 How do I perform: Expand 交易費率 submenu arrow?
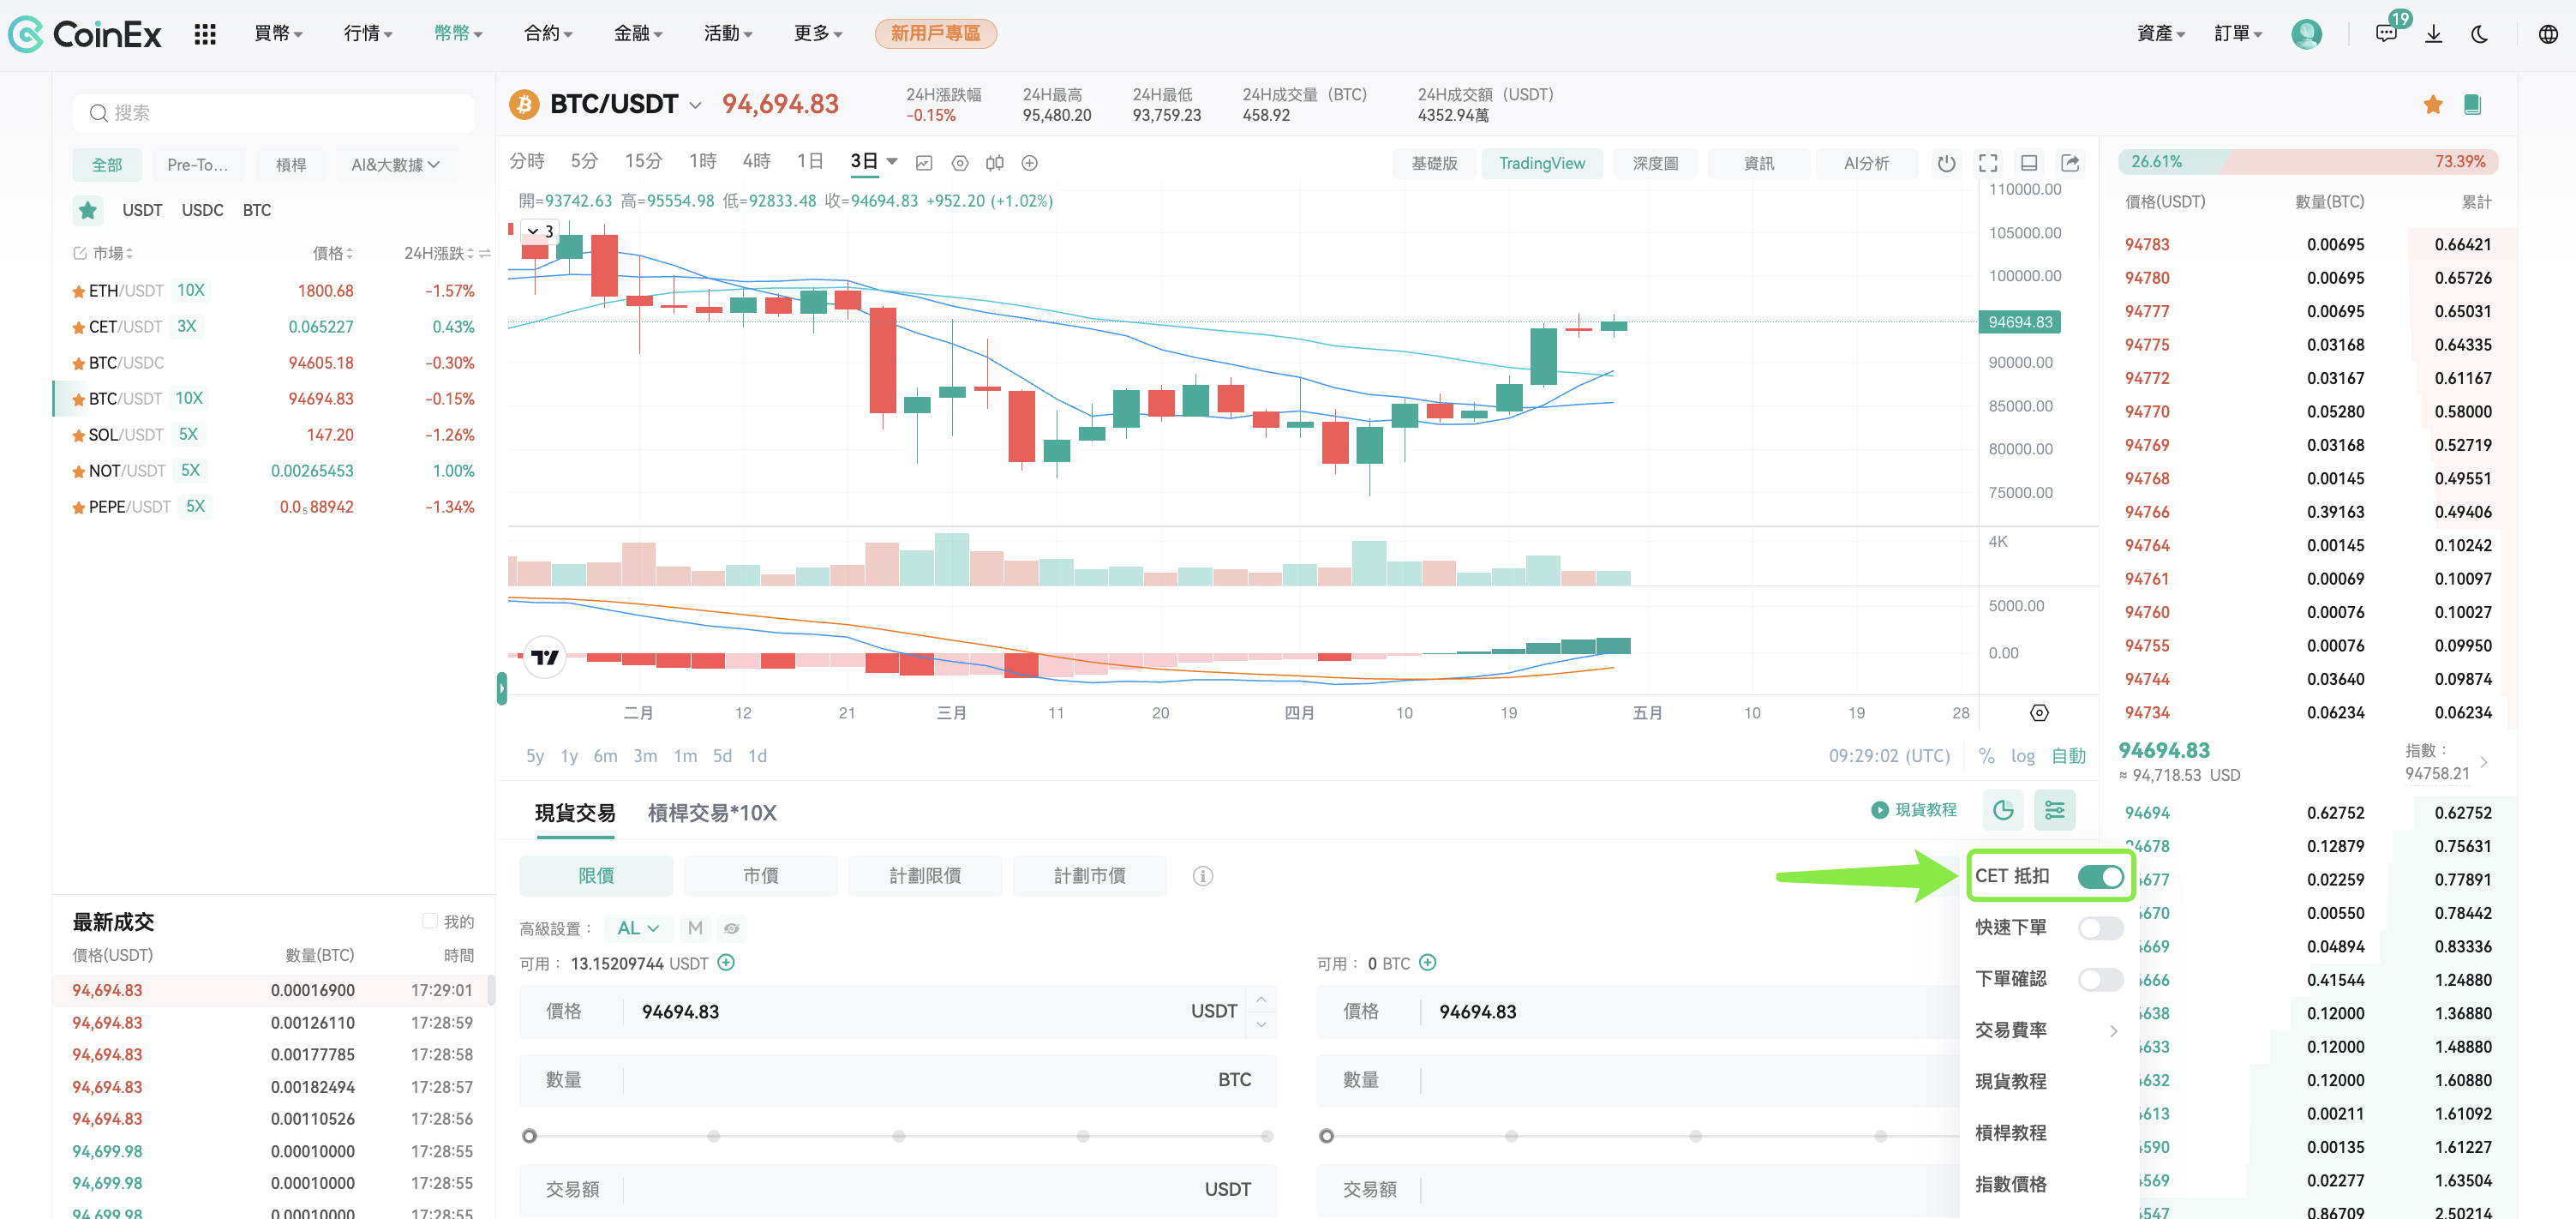click(x=2113, y=1031)
